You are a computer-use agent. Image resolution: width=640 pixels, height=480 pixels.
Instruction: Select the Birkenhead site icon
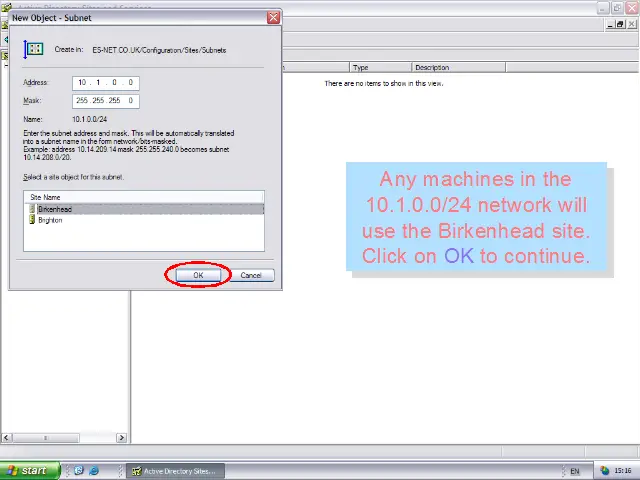coord(32,209)
